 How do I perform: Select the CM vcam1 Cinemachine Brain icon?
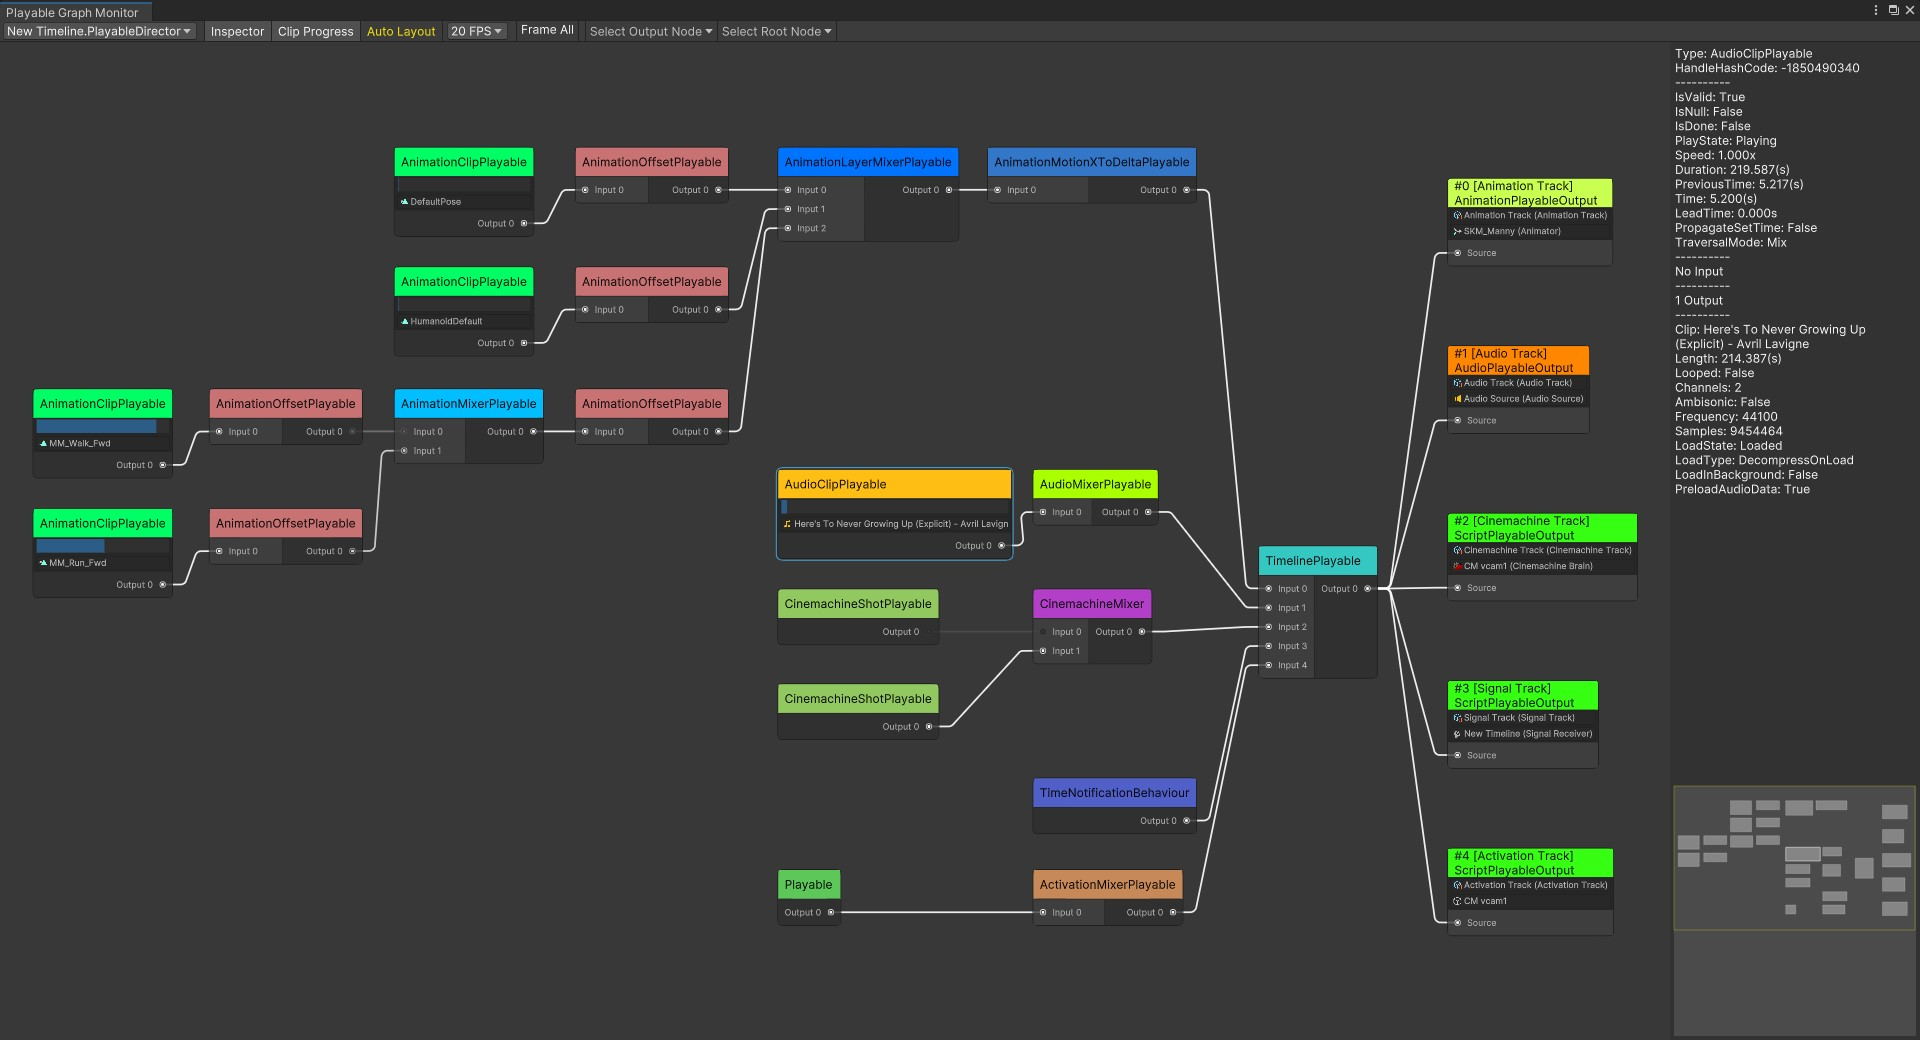[x=1456, y=566]
